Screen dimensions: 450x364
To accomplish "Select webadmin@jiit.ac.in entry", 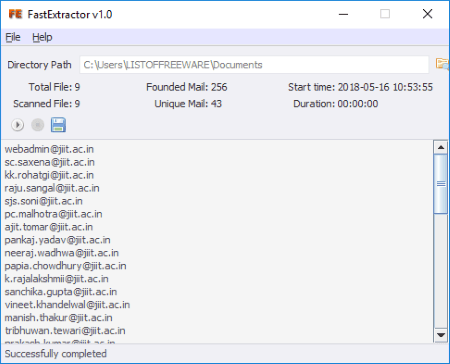I will (49, 149).
